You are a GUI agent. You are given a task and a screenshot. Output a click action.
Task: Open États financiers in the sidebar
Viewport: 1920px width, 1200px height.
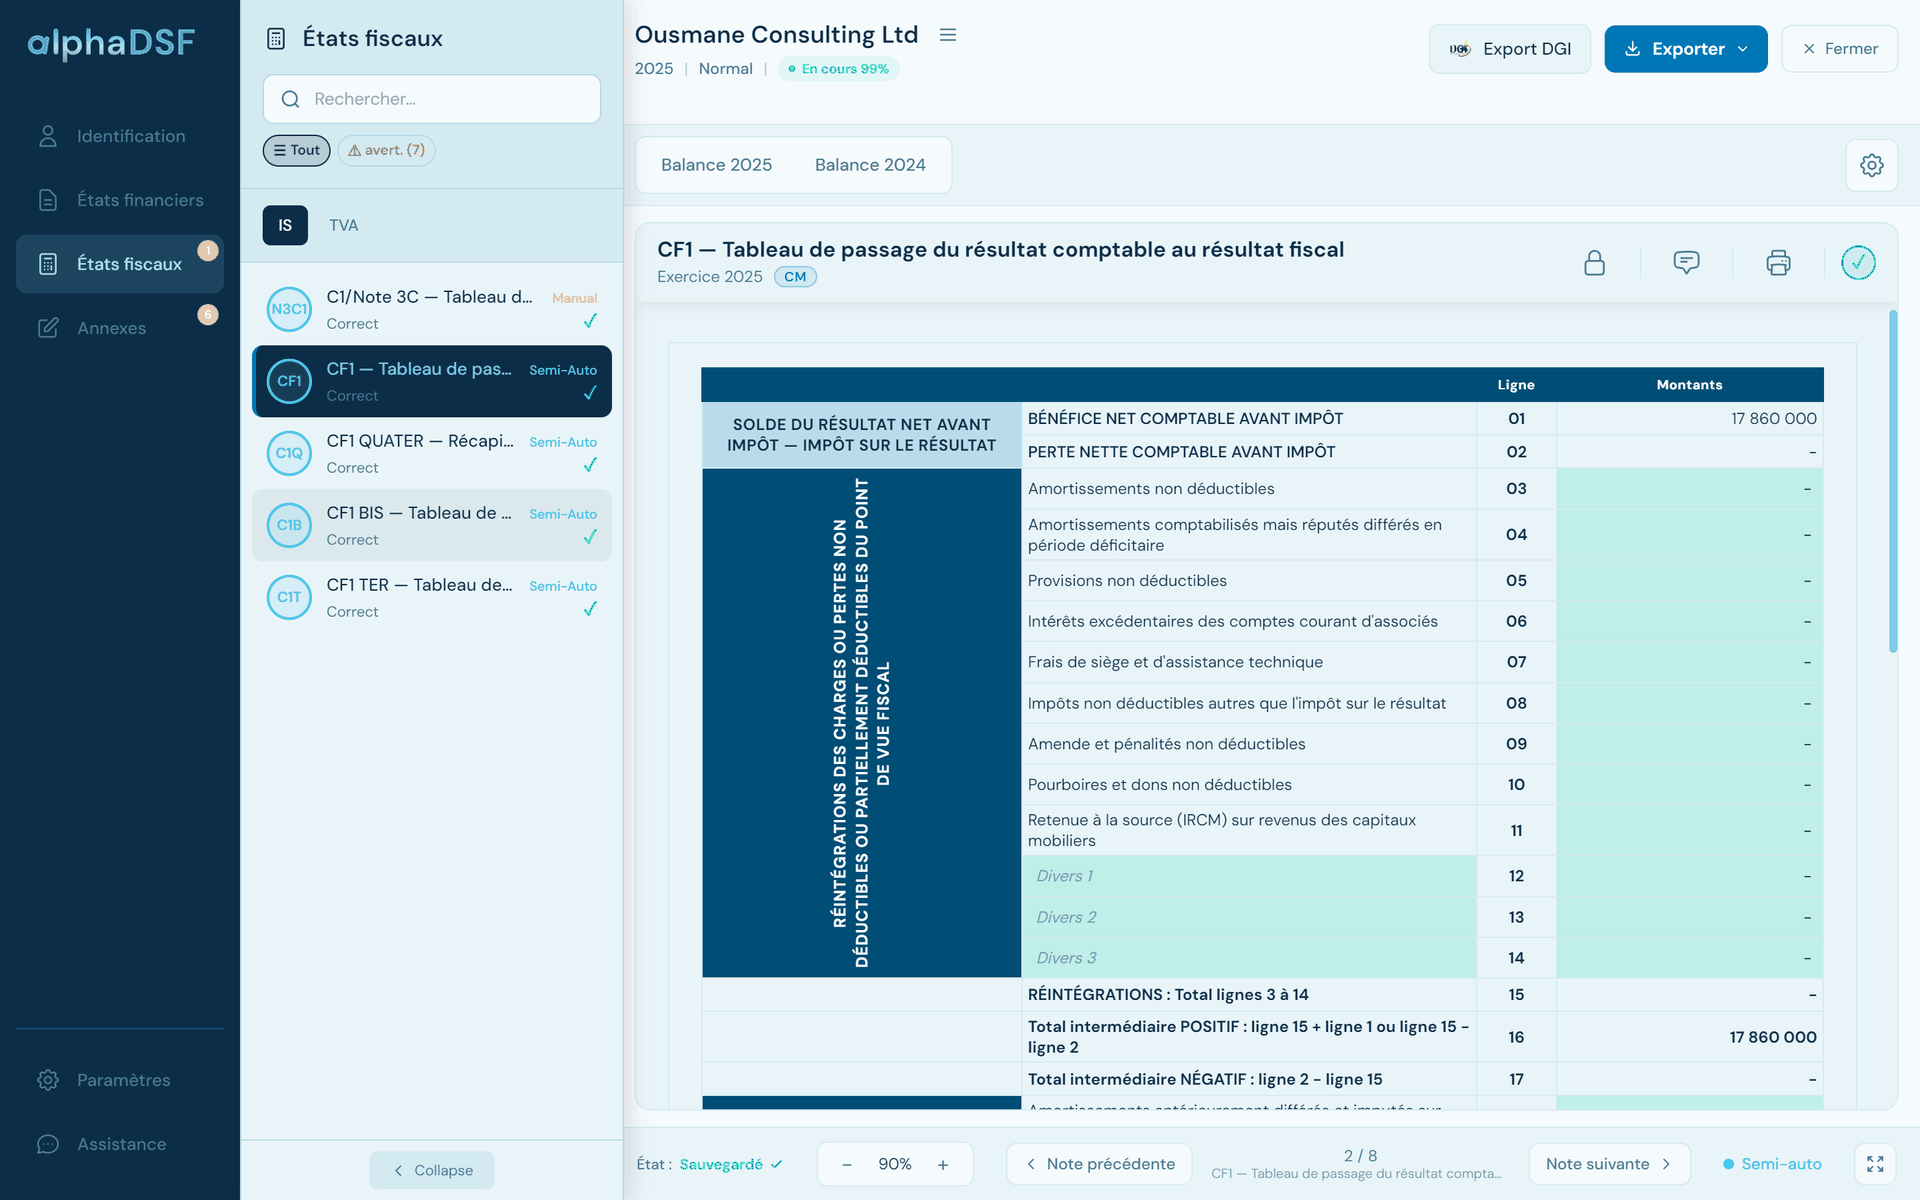point(120,200)
